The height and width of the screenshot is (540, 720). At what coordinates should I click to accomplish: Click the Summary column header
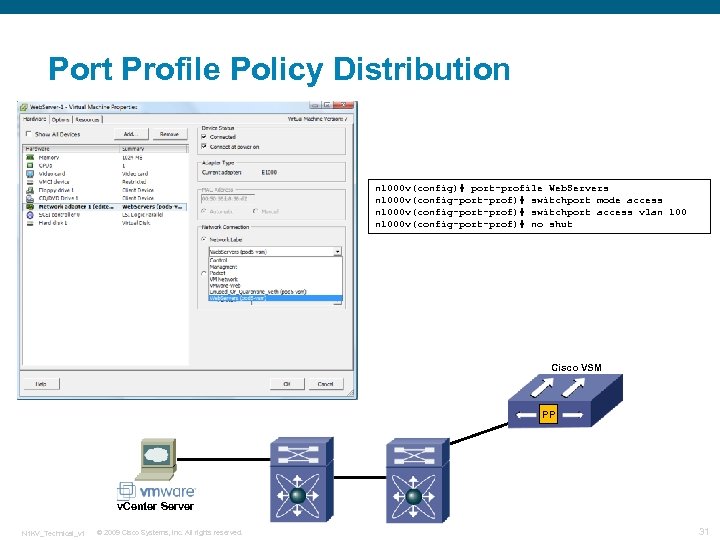[x=154, y=149]
